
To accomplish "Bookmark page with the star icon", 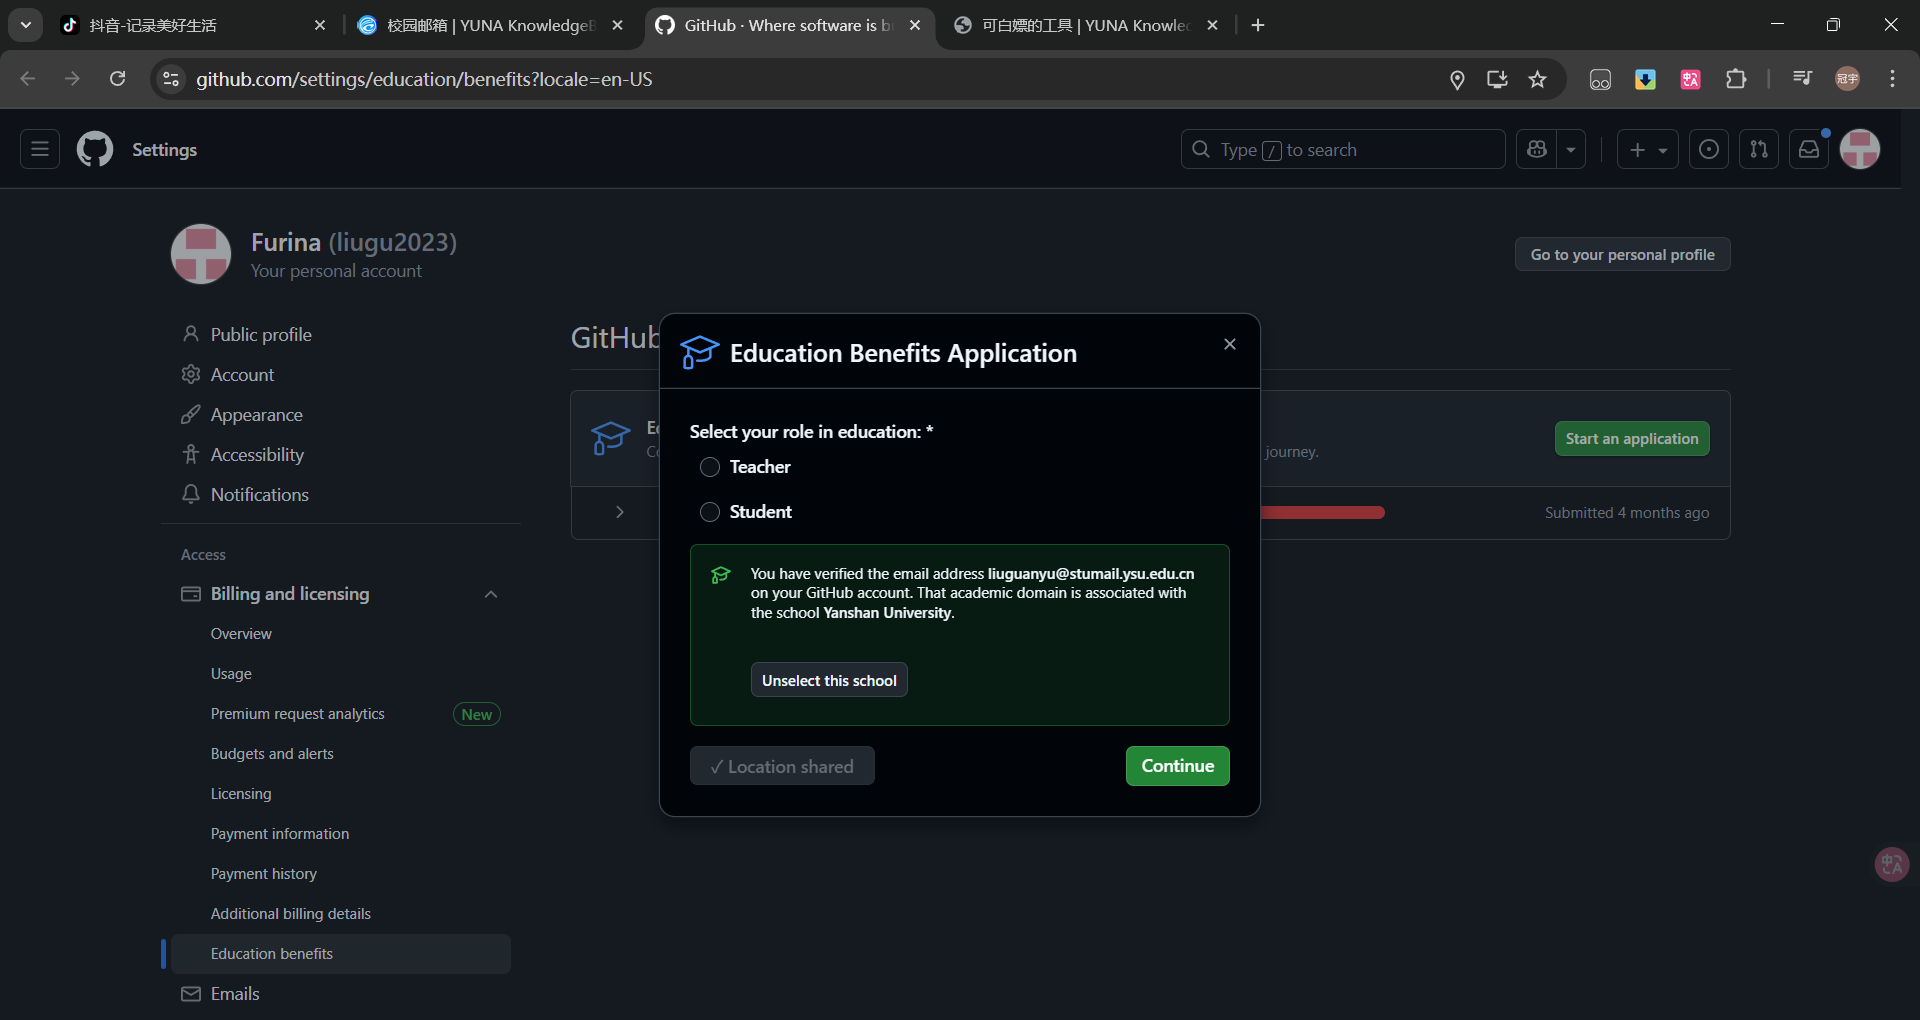I will (x=1537, y=79).
